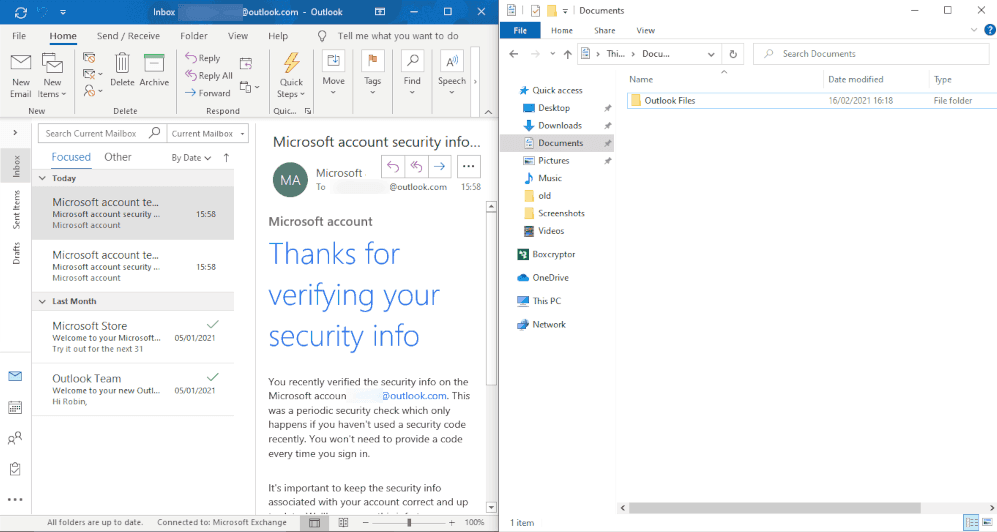Screen dimensions: 997x532
Task: Switch to Reading view in status bar
Action: (343, 522)
